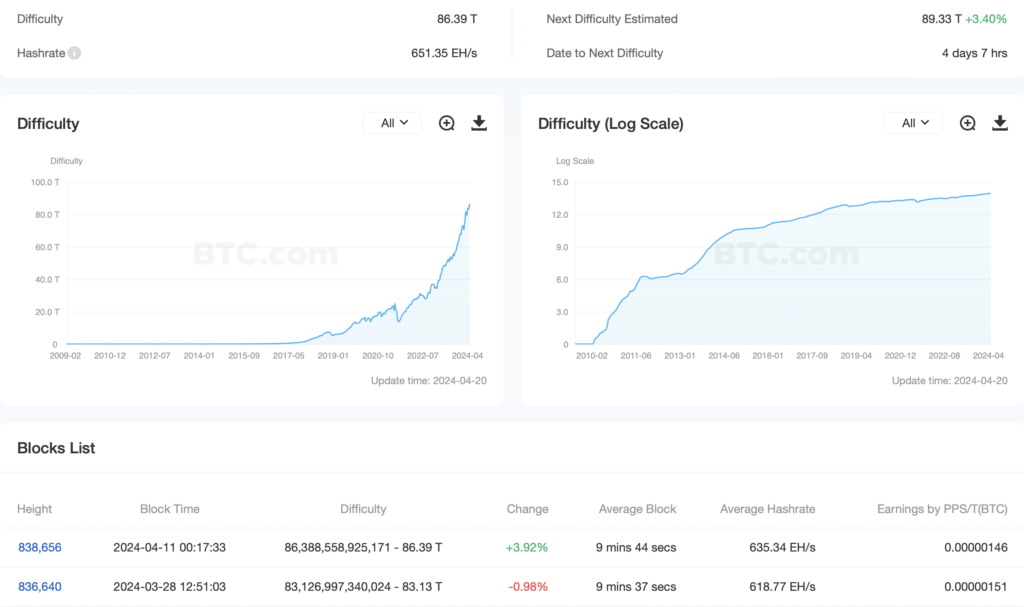Open the Log Scale chart 'All' range dropdown
Image resolution: width=1024 pixels, height=607 pixels.
tap(915, 123)
